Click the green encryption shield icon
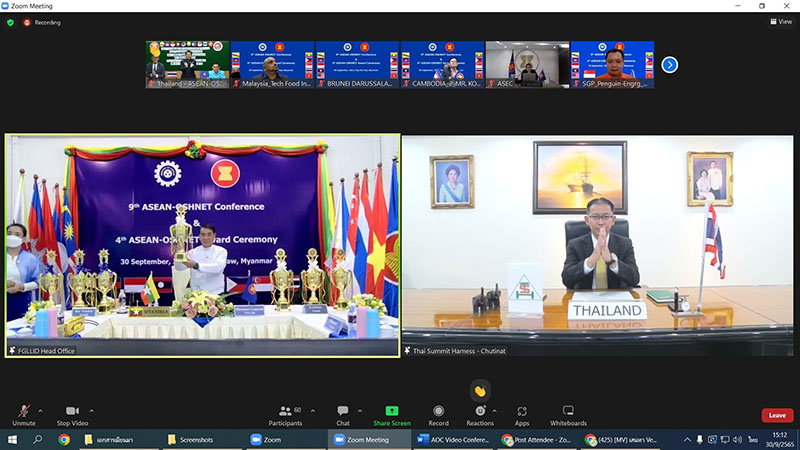 tap(11, 21)
